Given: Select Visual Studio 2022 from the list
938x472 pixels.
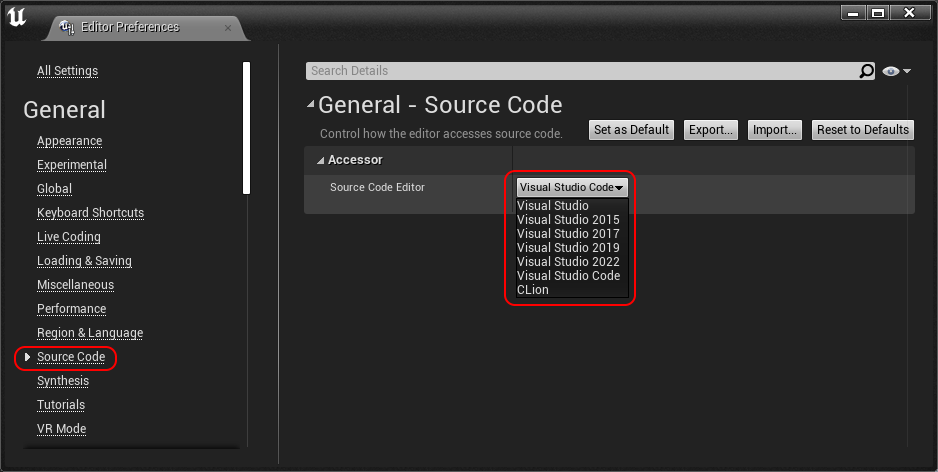Looking at the screenshot, I should 568,262.
